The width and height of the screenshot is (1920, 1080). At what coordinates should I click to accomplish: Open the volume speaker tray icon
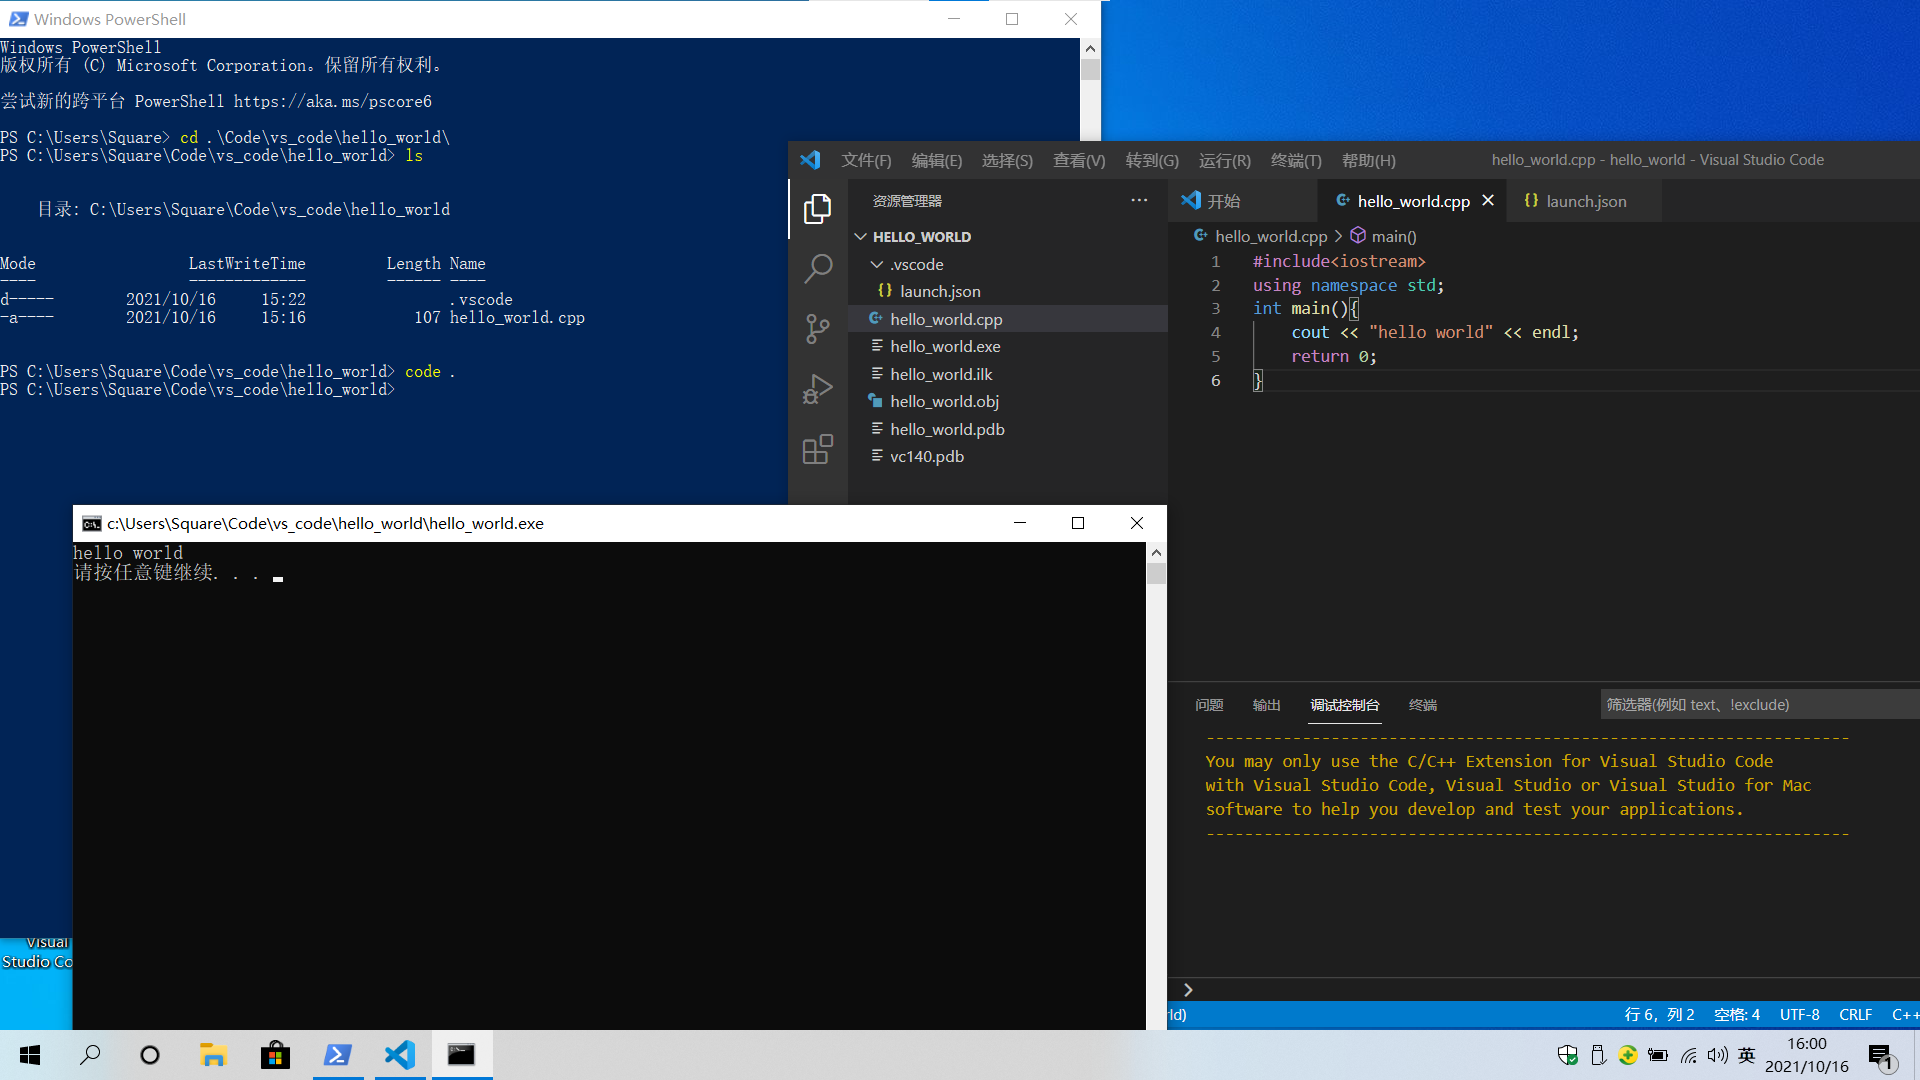pyautogui.click(x=1718, y=1055)
